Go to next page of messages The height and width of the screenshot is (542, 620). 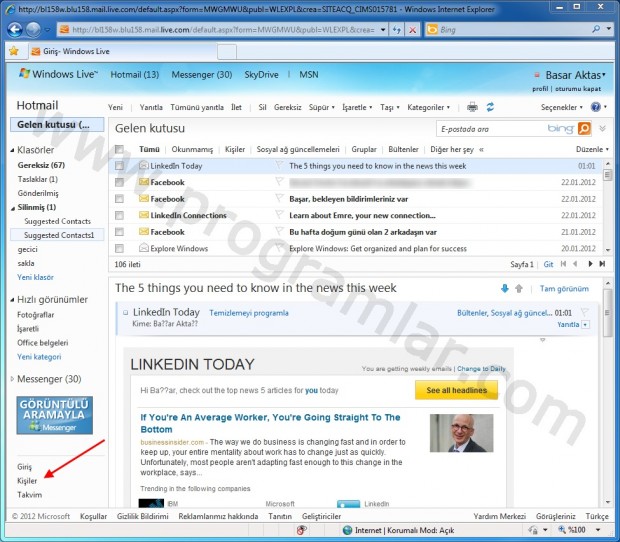[590, 264]
